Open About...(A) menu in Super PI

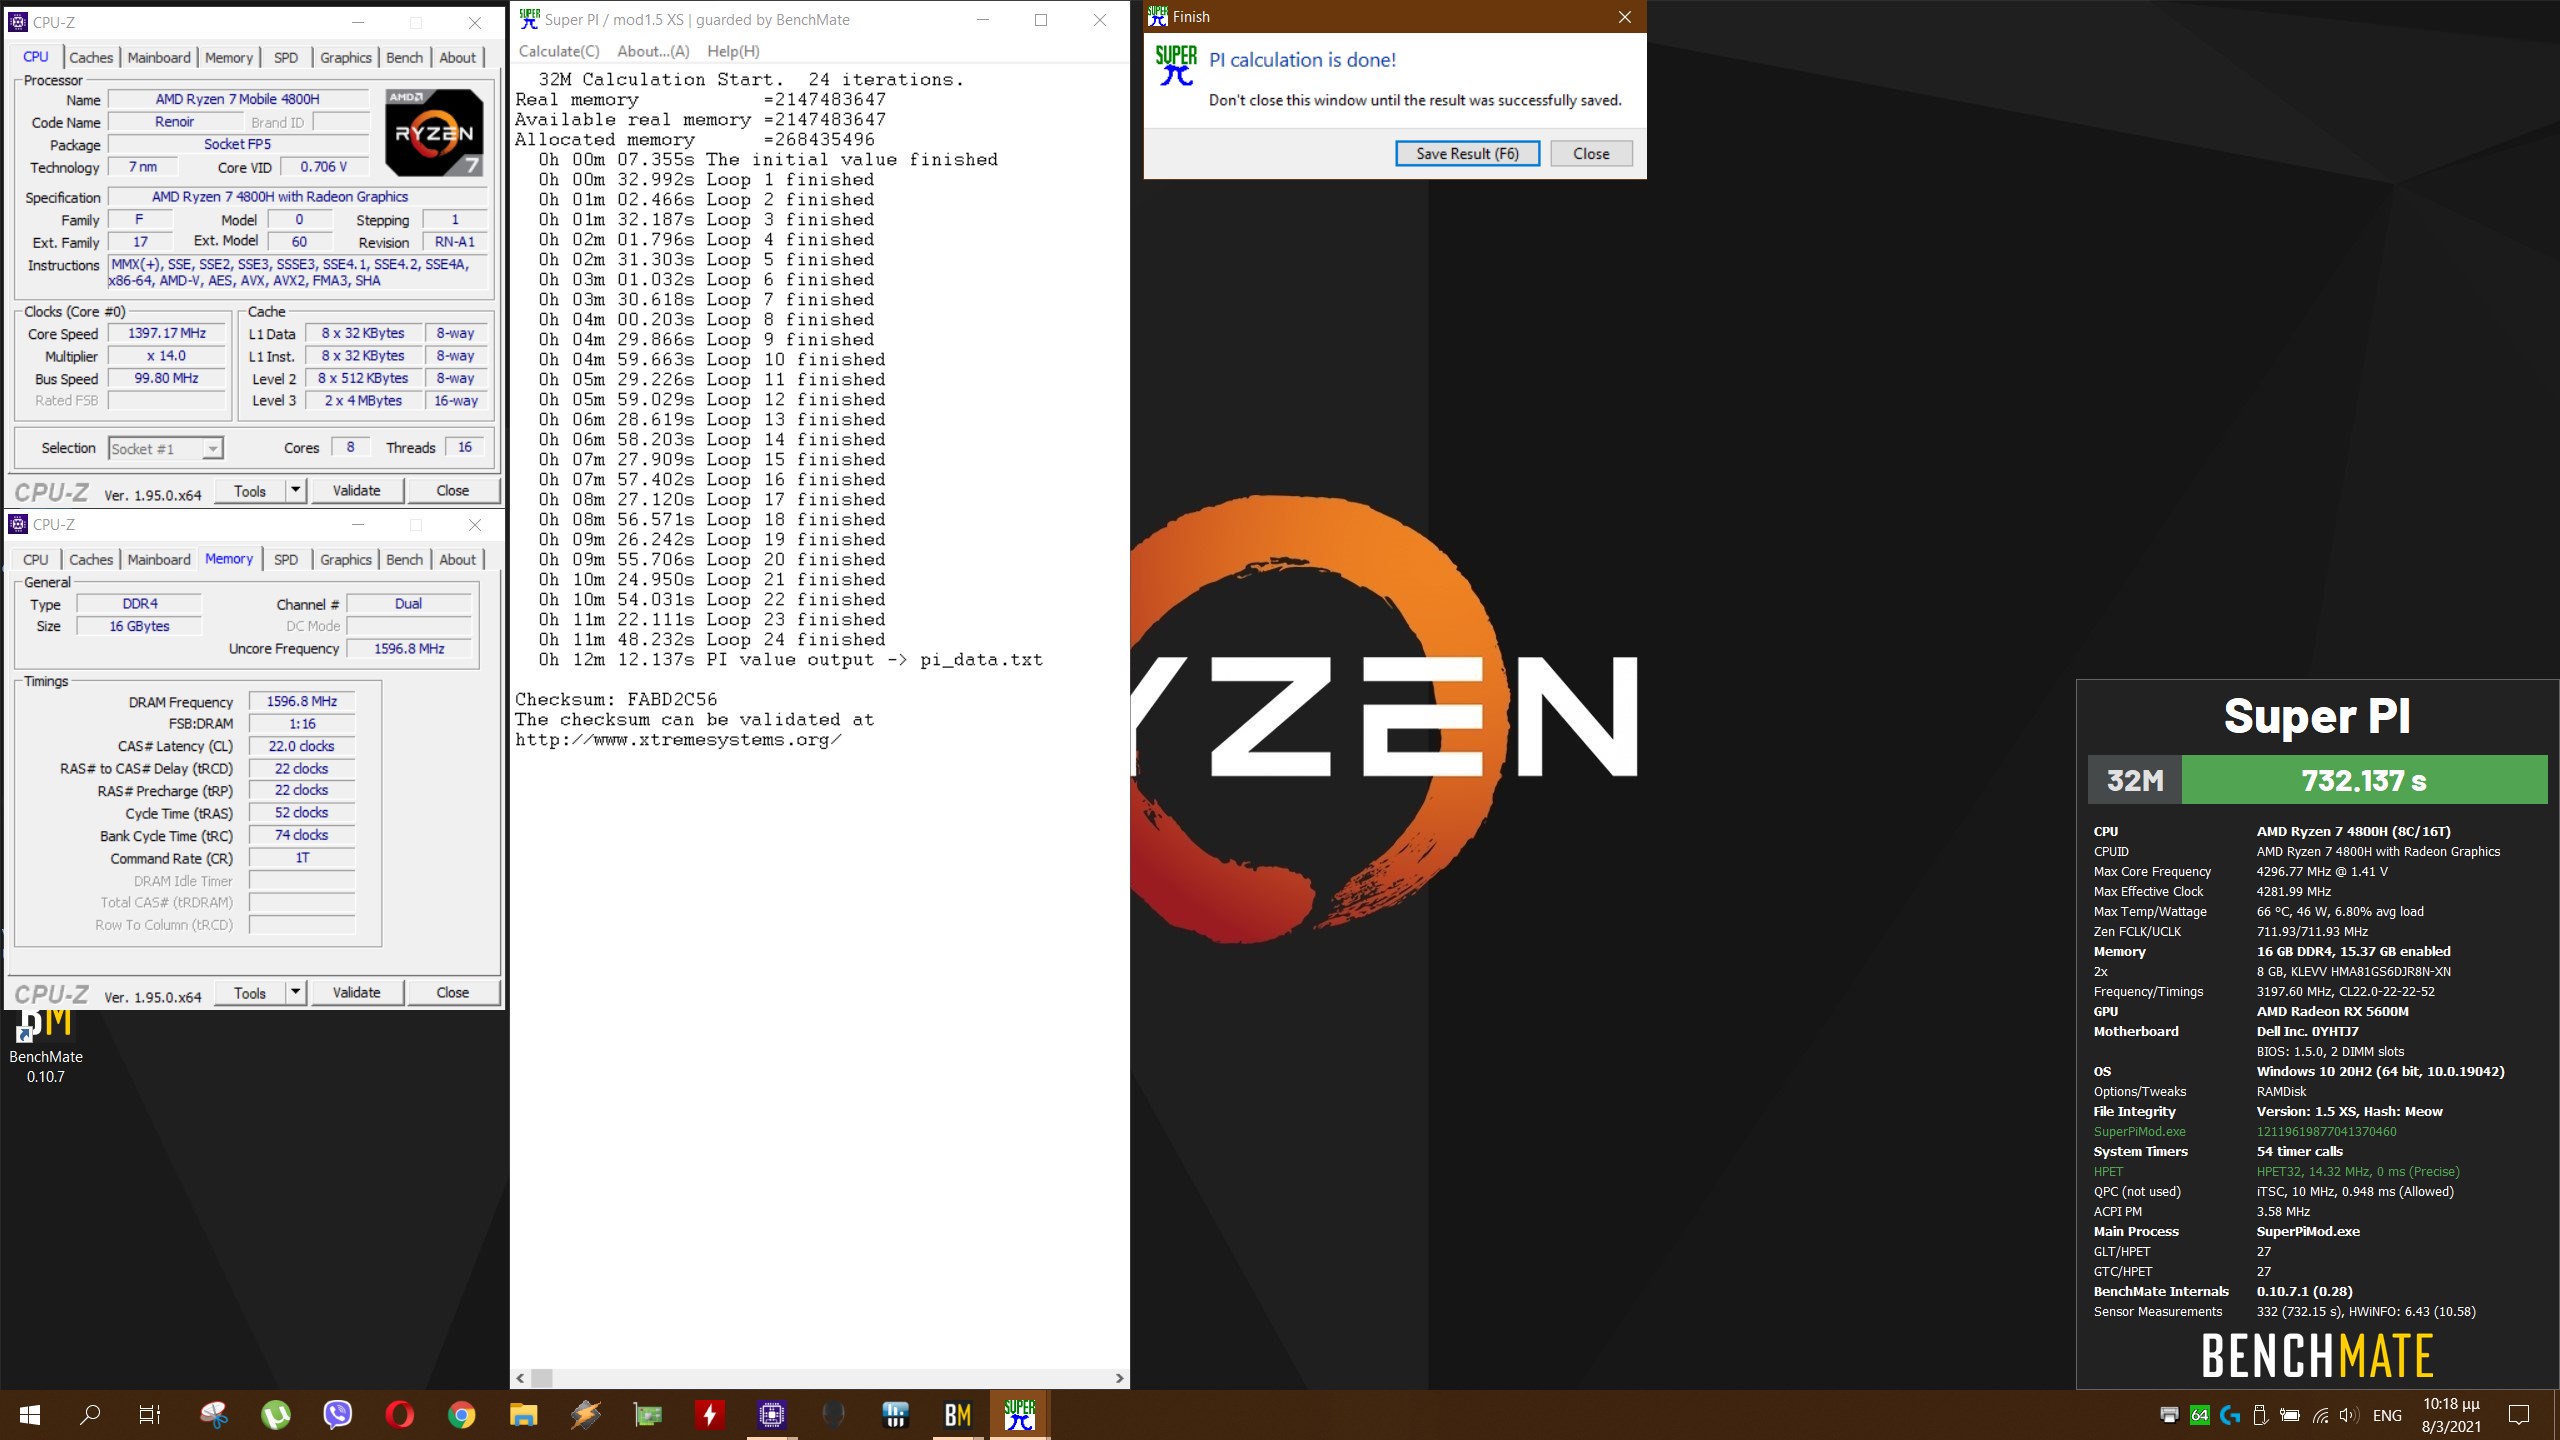pyautogui.click(x=653, y=51)
